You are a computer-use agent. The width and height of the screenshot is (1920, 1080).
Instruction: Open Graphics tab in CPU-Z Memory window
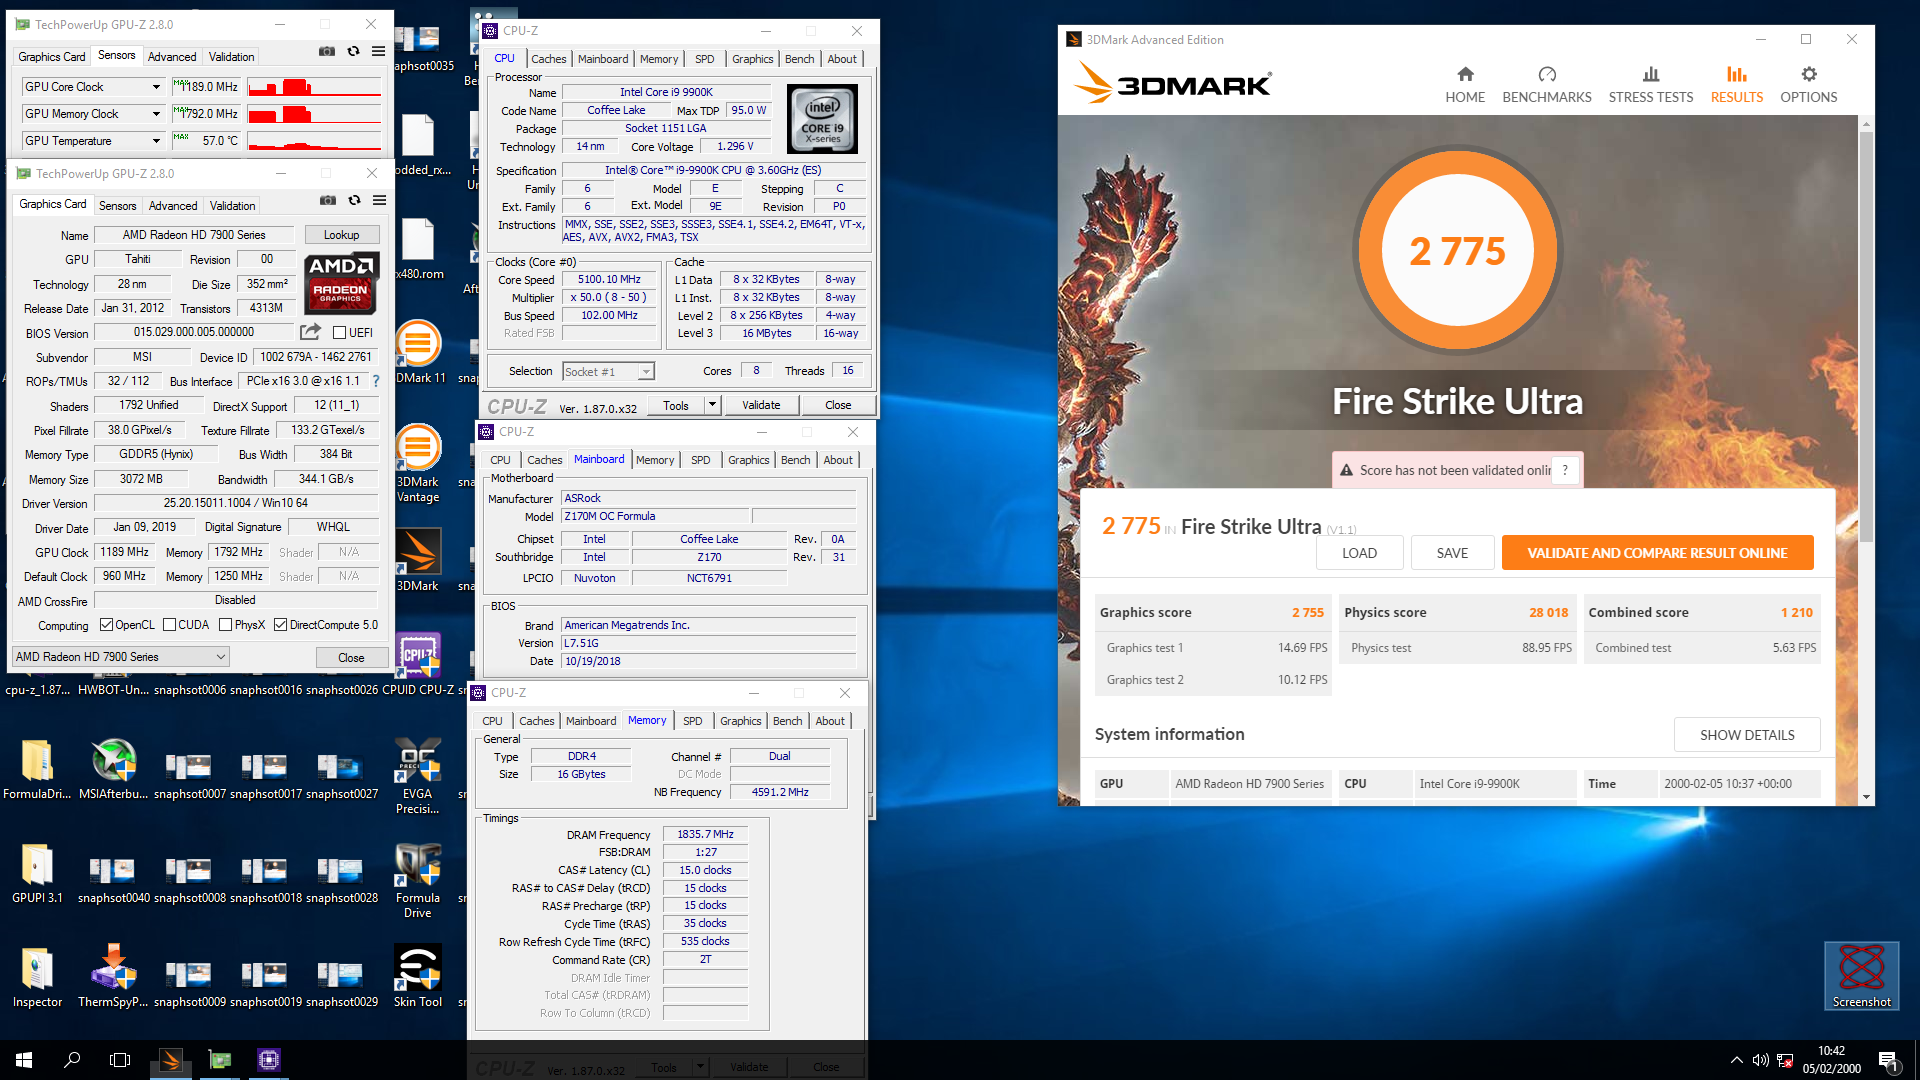[x=740, y=721]
